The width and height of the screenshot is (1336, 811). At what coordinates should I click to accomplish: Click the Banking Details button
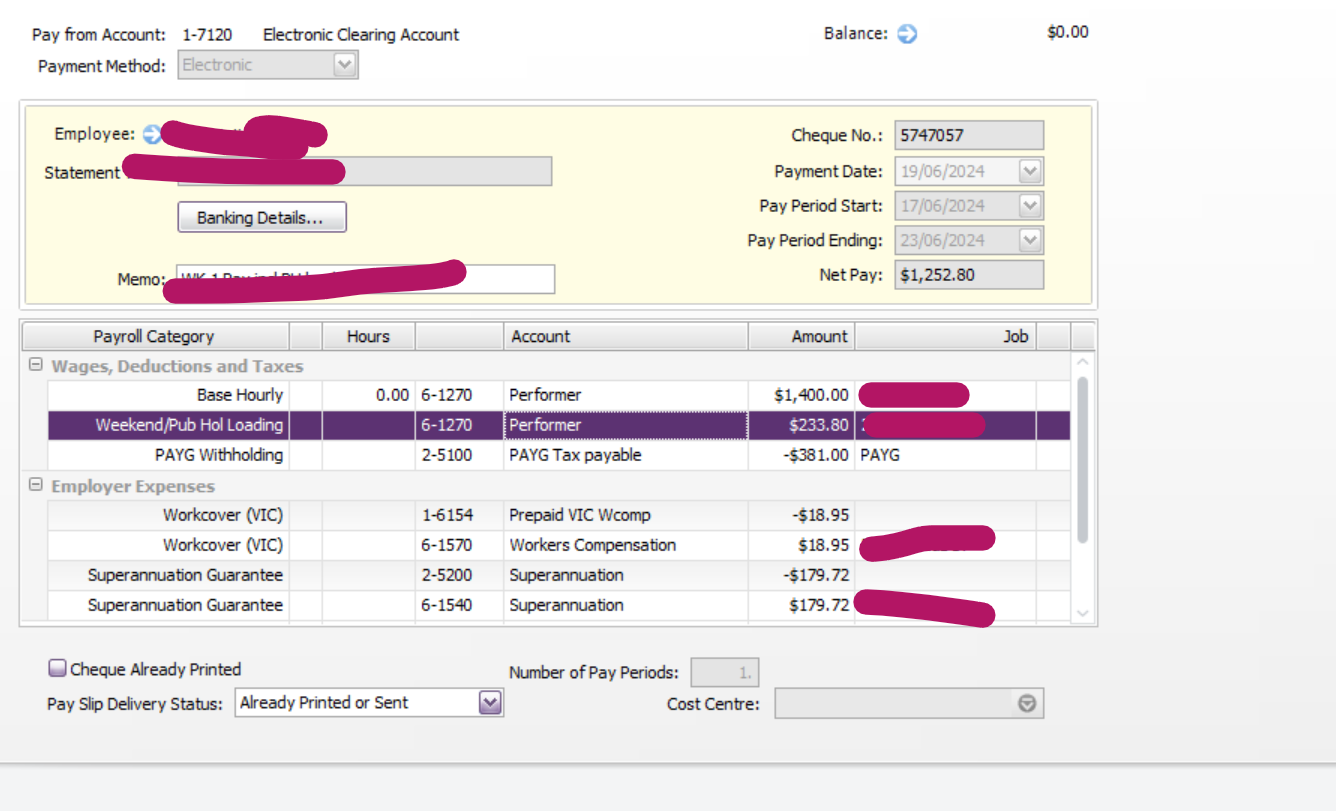pos(261,217)
